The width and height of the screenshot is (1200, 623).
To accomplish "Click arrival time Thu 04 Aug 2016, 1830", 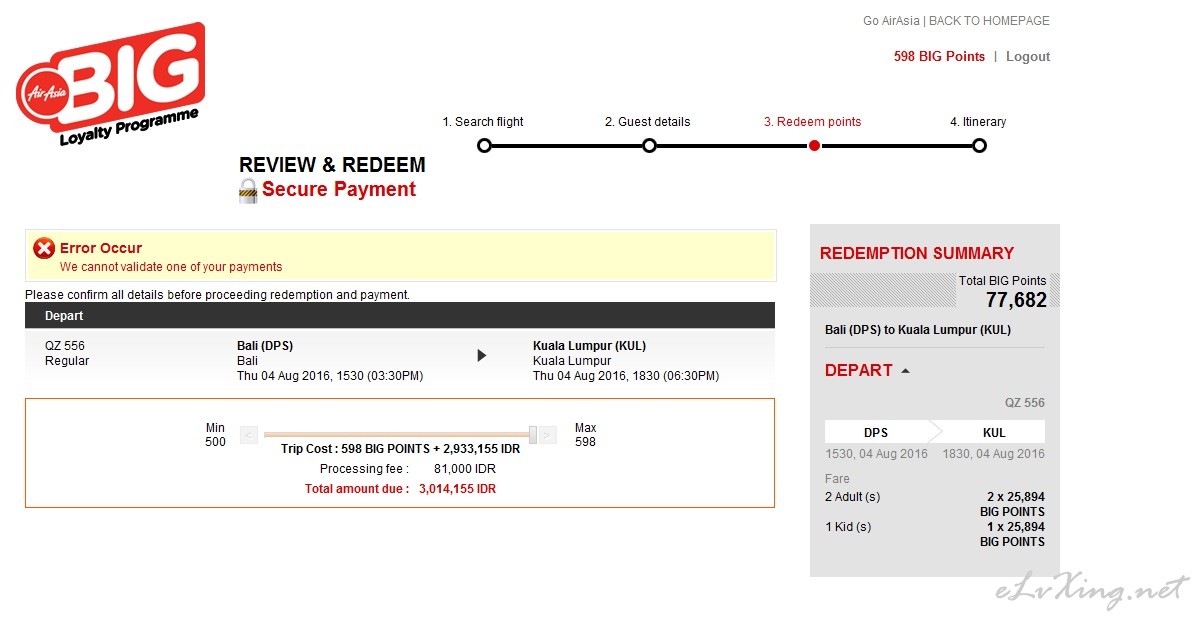I will [x=626, y=376].
